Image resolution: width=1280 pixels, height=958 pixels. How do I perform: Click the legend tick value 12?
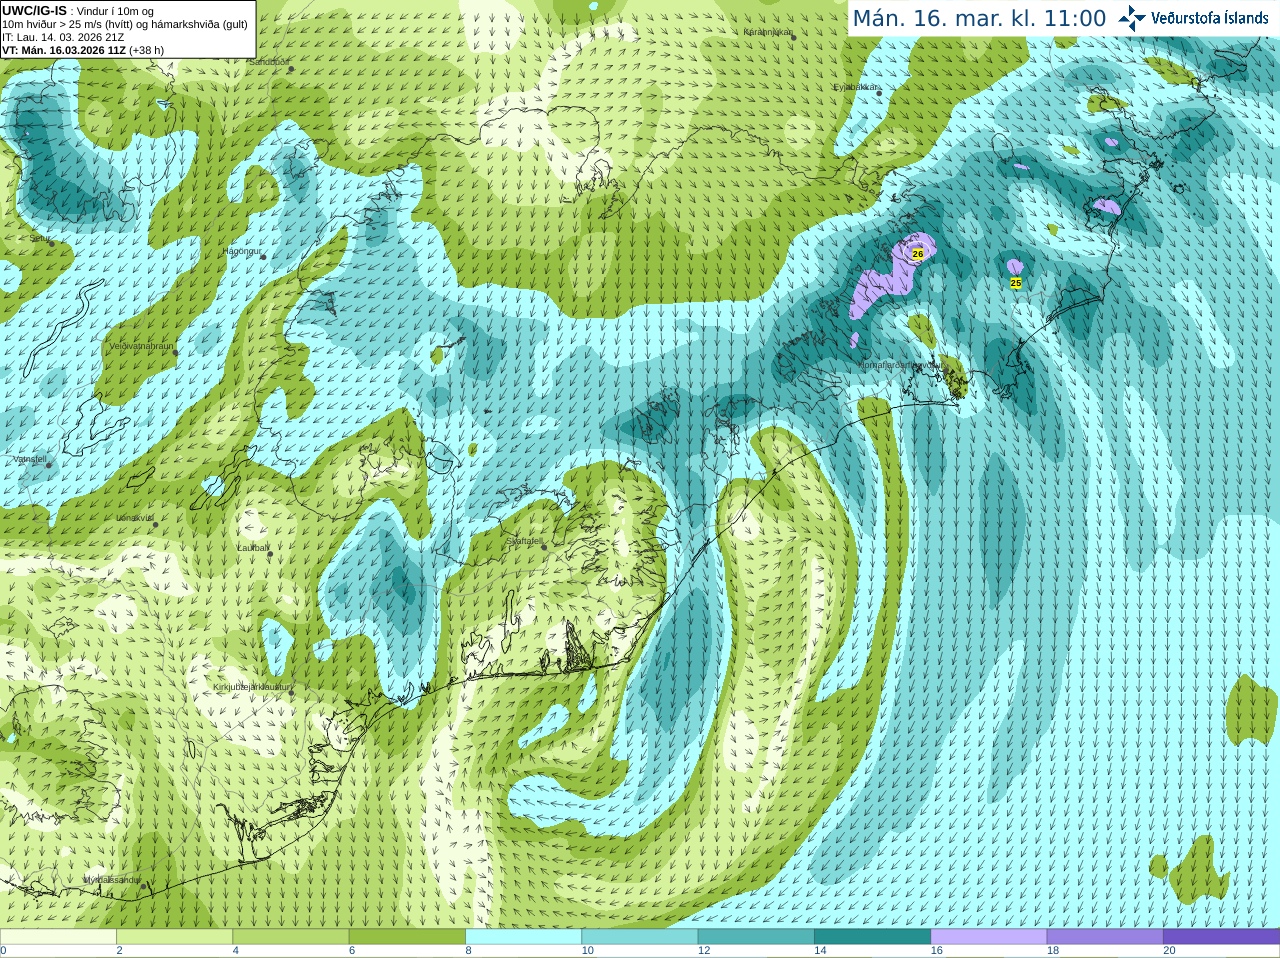click(704, 951)
